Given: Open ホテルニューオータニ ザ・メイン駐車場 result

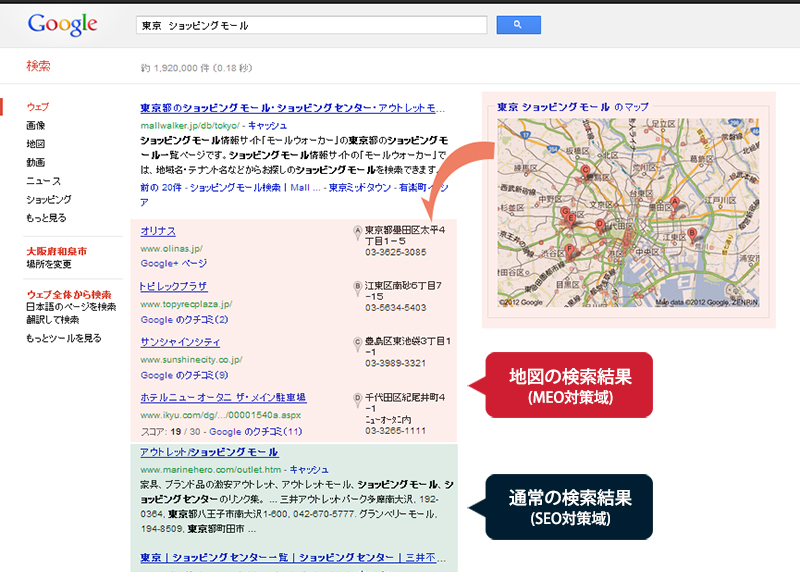Looking at the screenshot, I should pos(223,397).
